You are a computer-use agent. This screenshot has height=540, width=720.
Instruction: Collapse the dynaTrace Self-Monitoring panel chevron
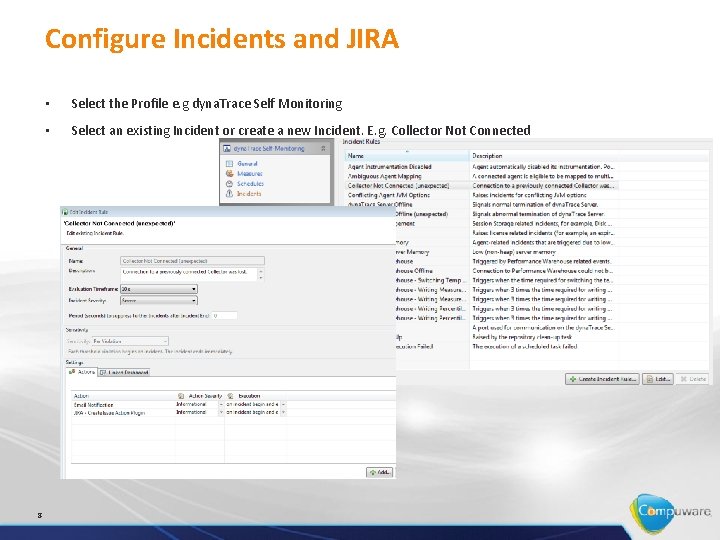[323, 148]
